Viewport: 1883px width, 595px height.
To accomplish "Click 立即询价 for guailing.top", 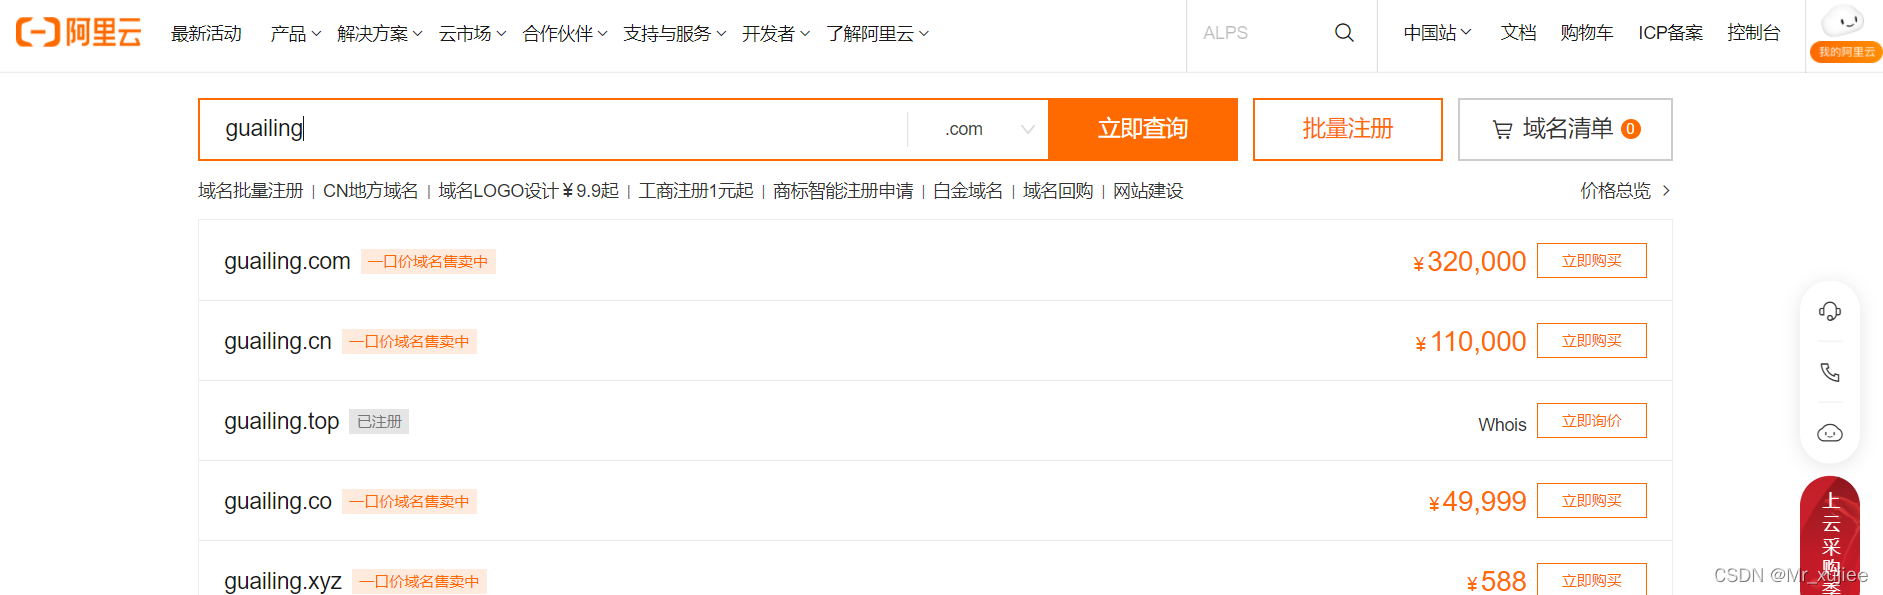I will [x=1591, y=421].
